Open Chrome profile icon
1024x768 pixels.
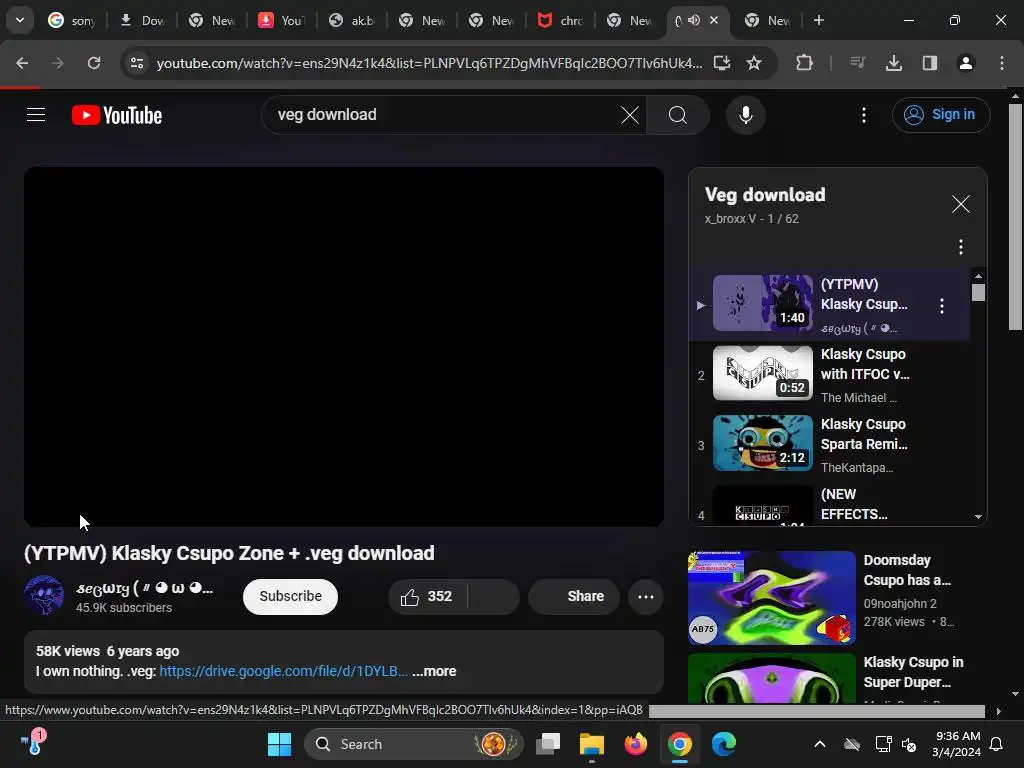click(965, 63)
